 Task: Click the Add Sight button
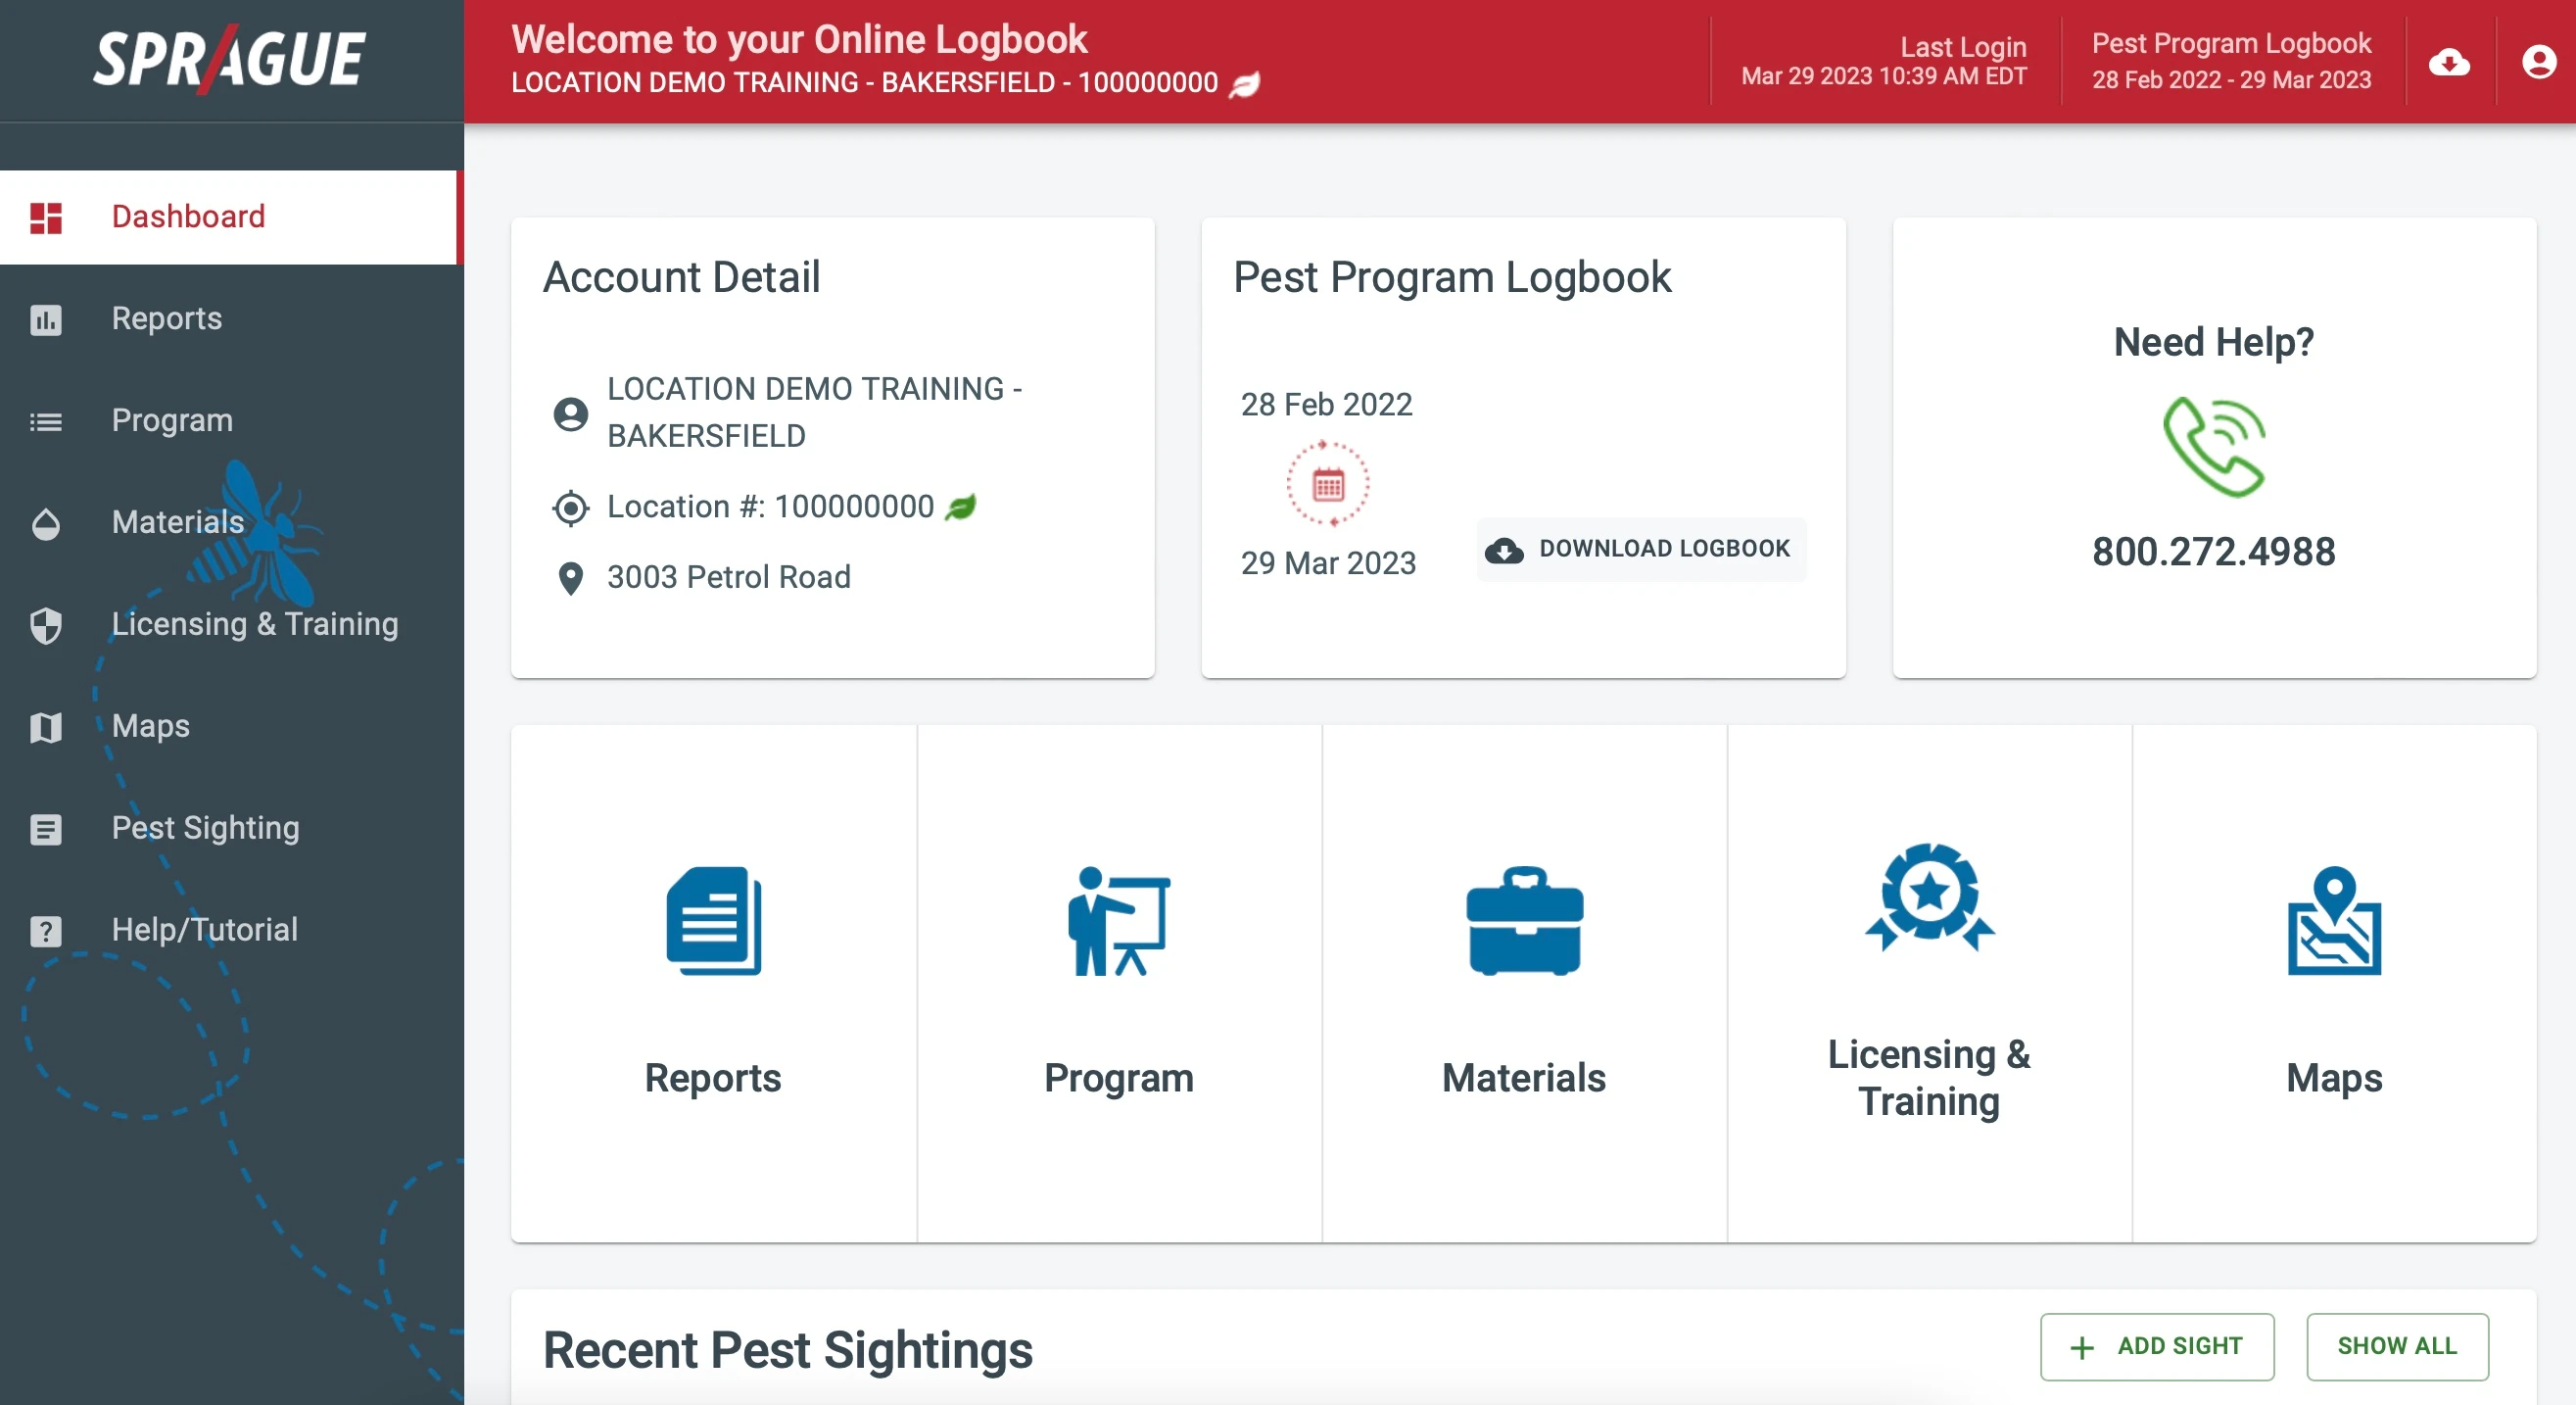coord(2156,1346)
